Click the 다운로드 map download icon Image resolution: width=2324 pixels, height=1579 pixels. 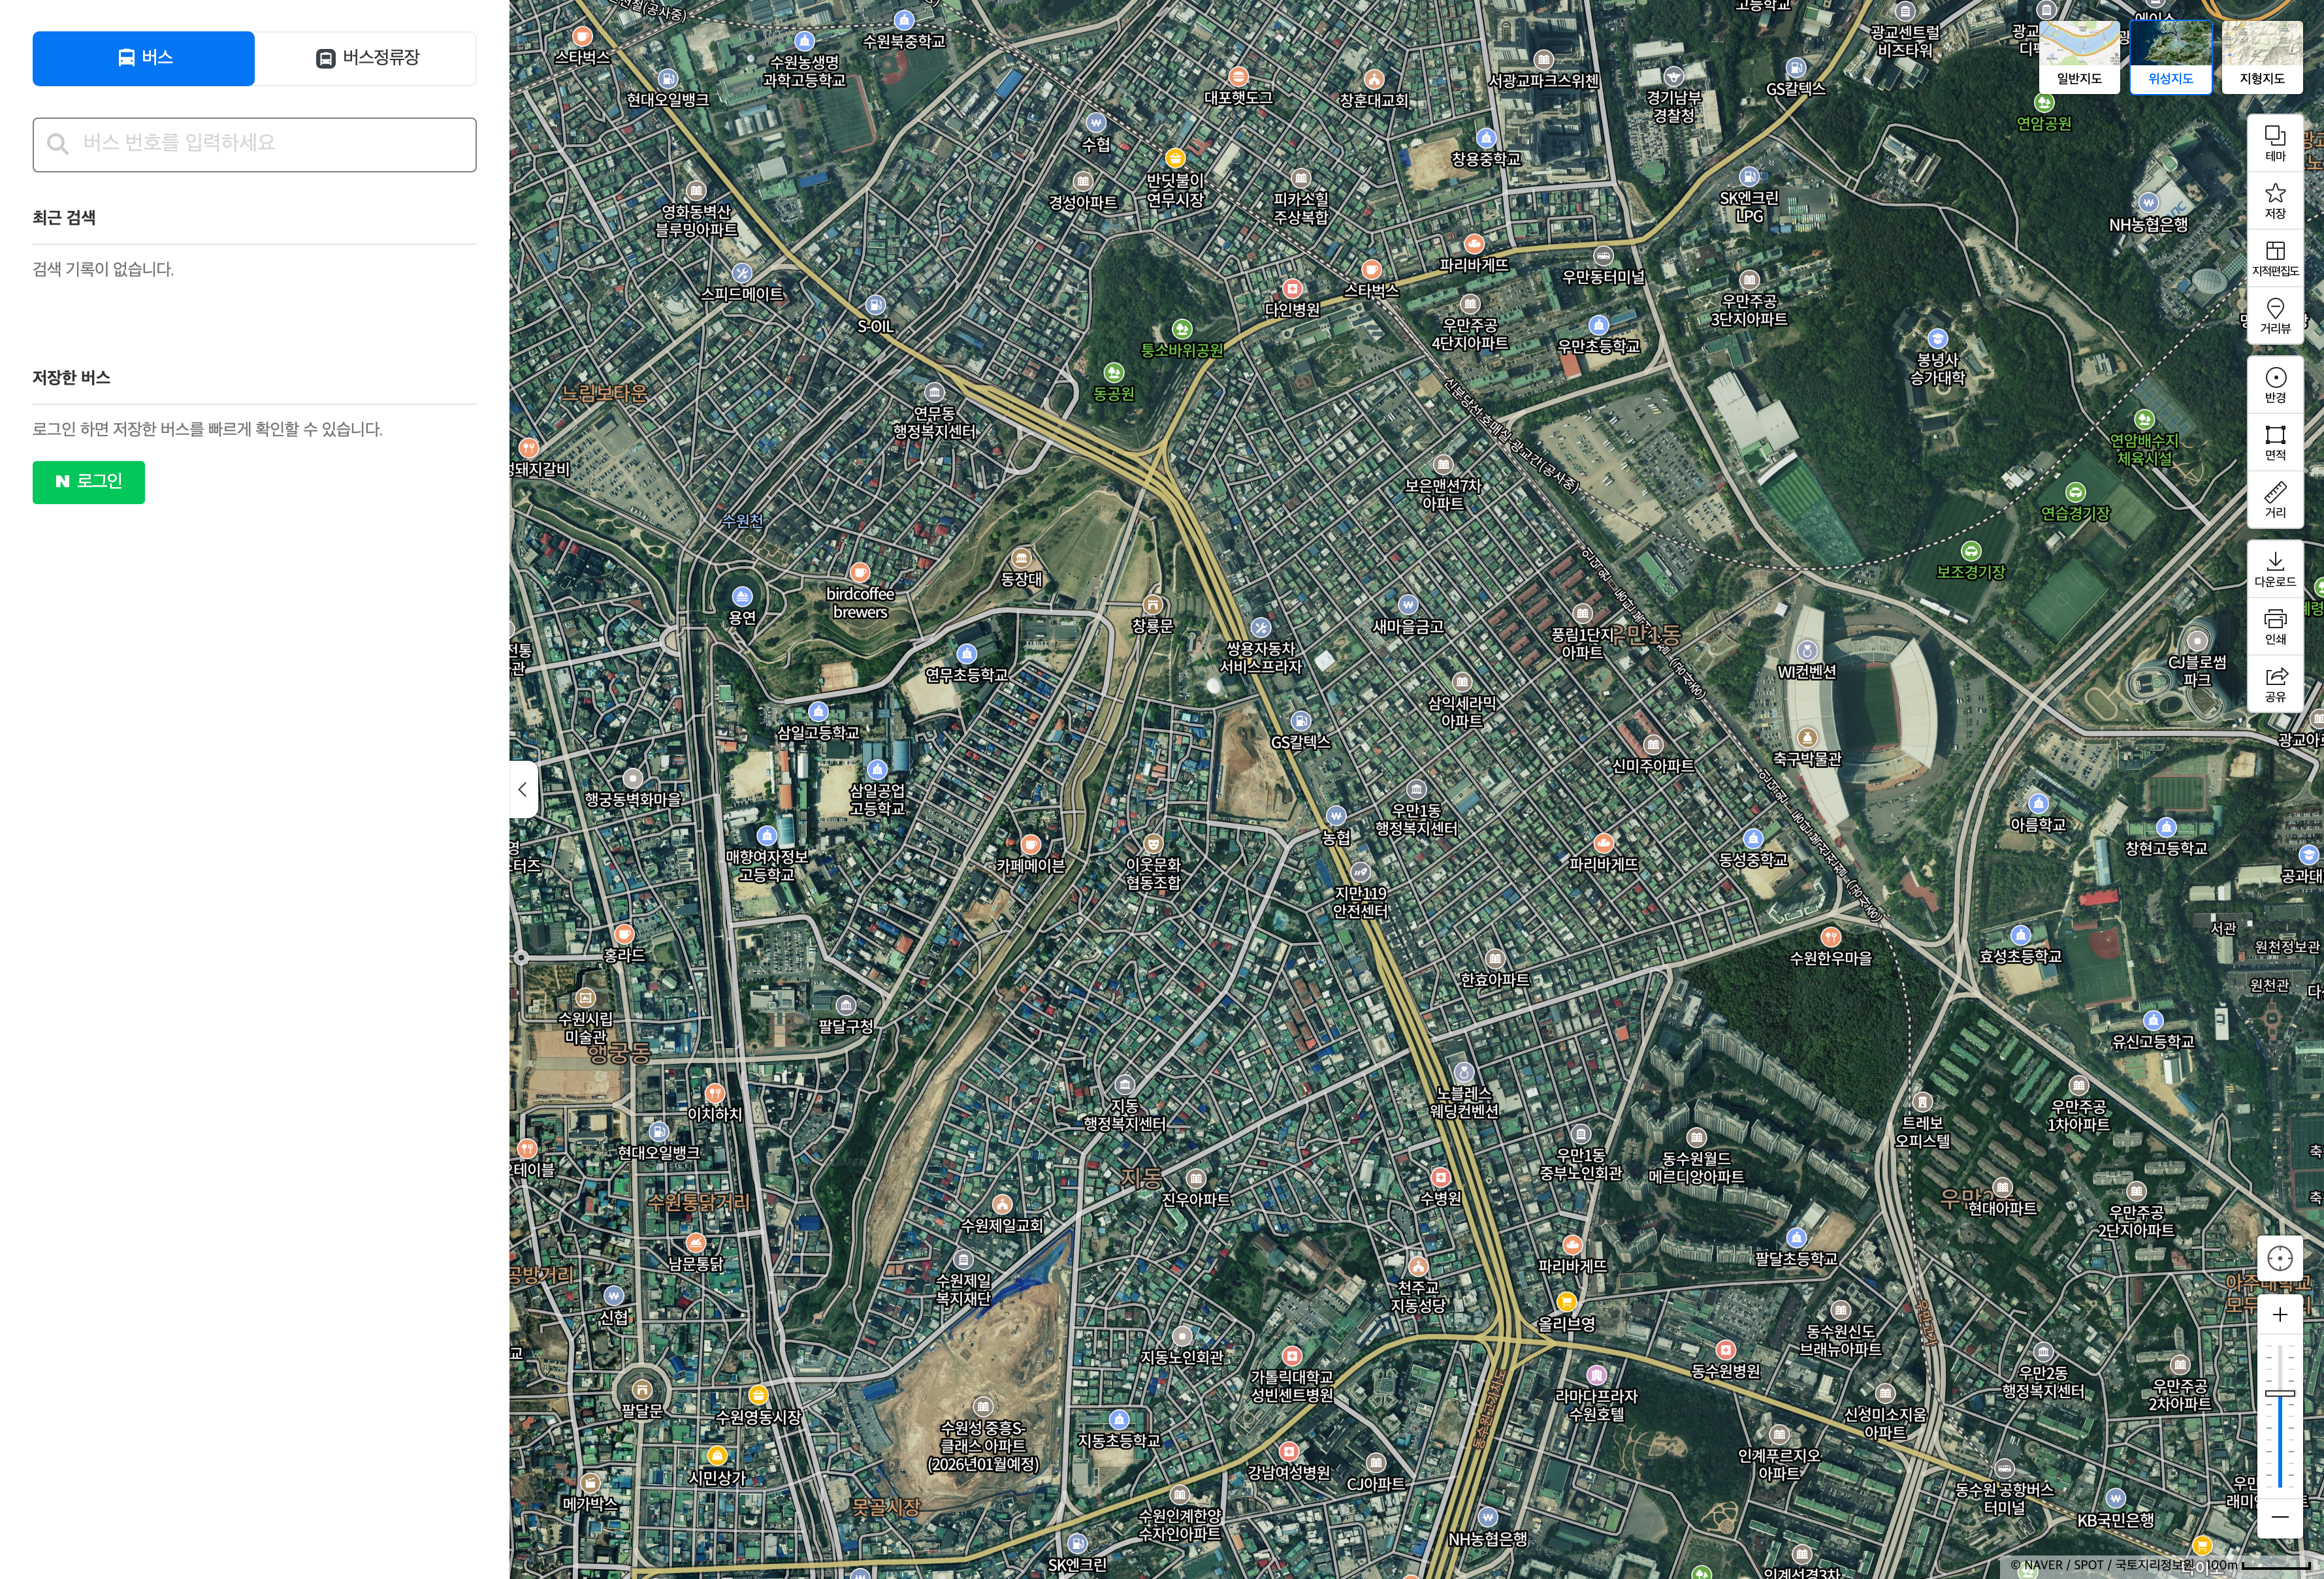[2275, 568]
